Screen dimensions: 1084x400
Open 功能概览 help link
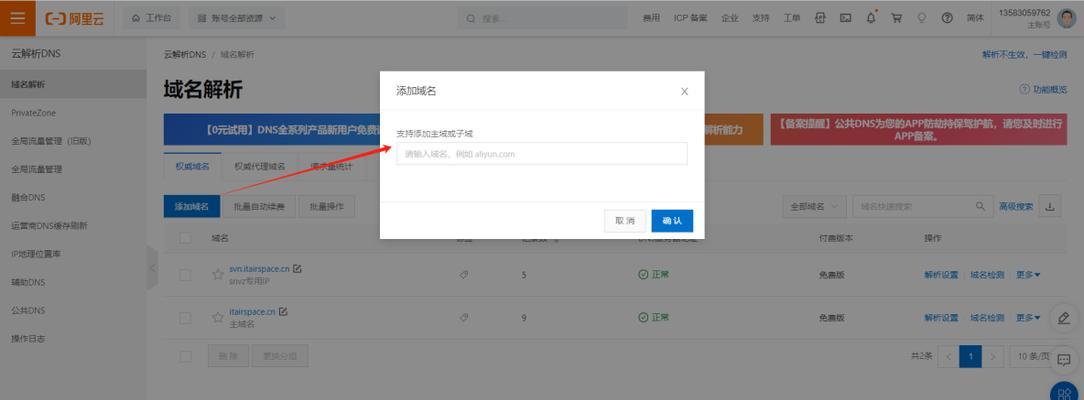[1043, 90]
